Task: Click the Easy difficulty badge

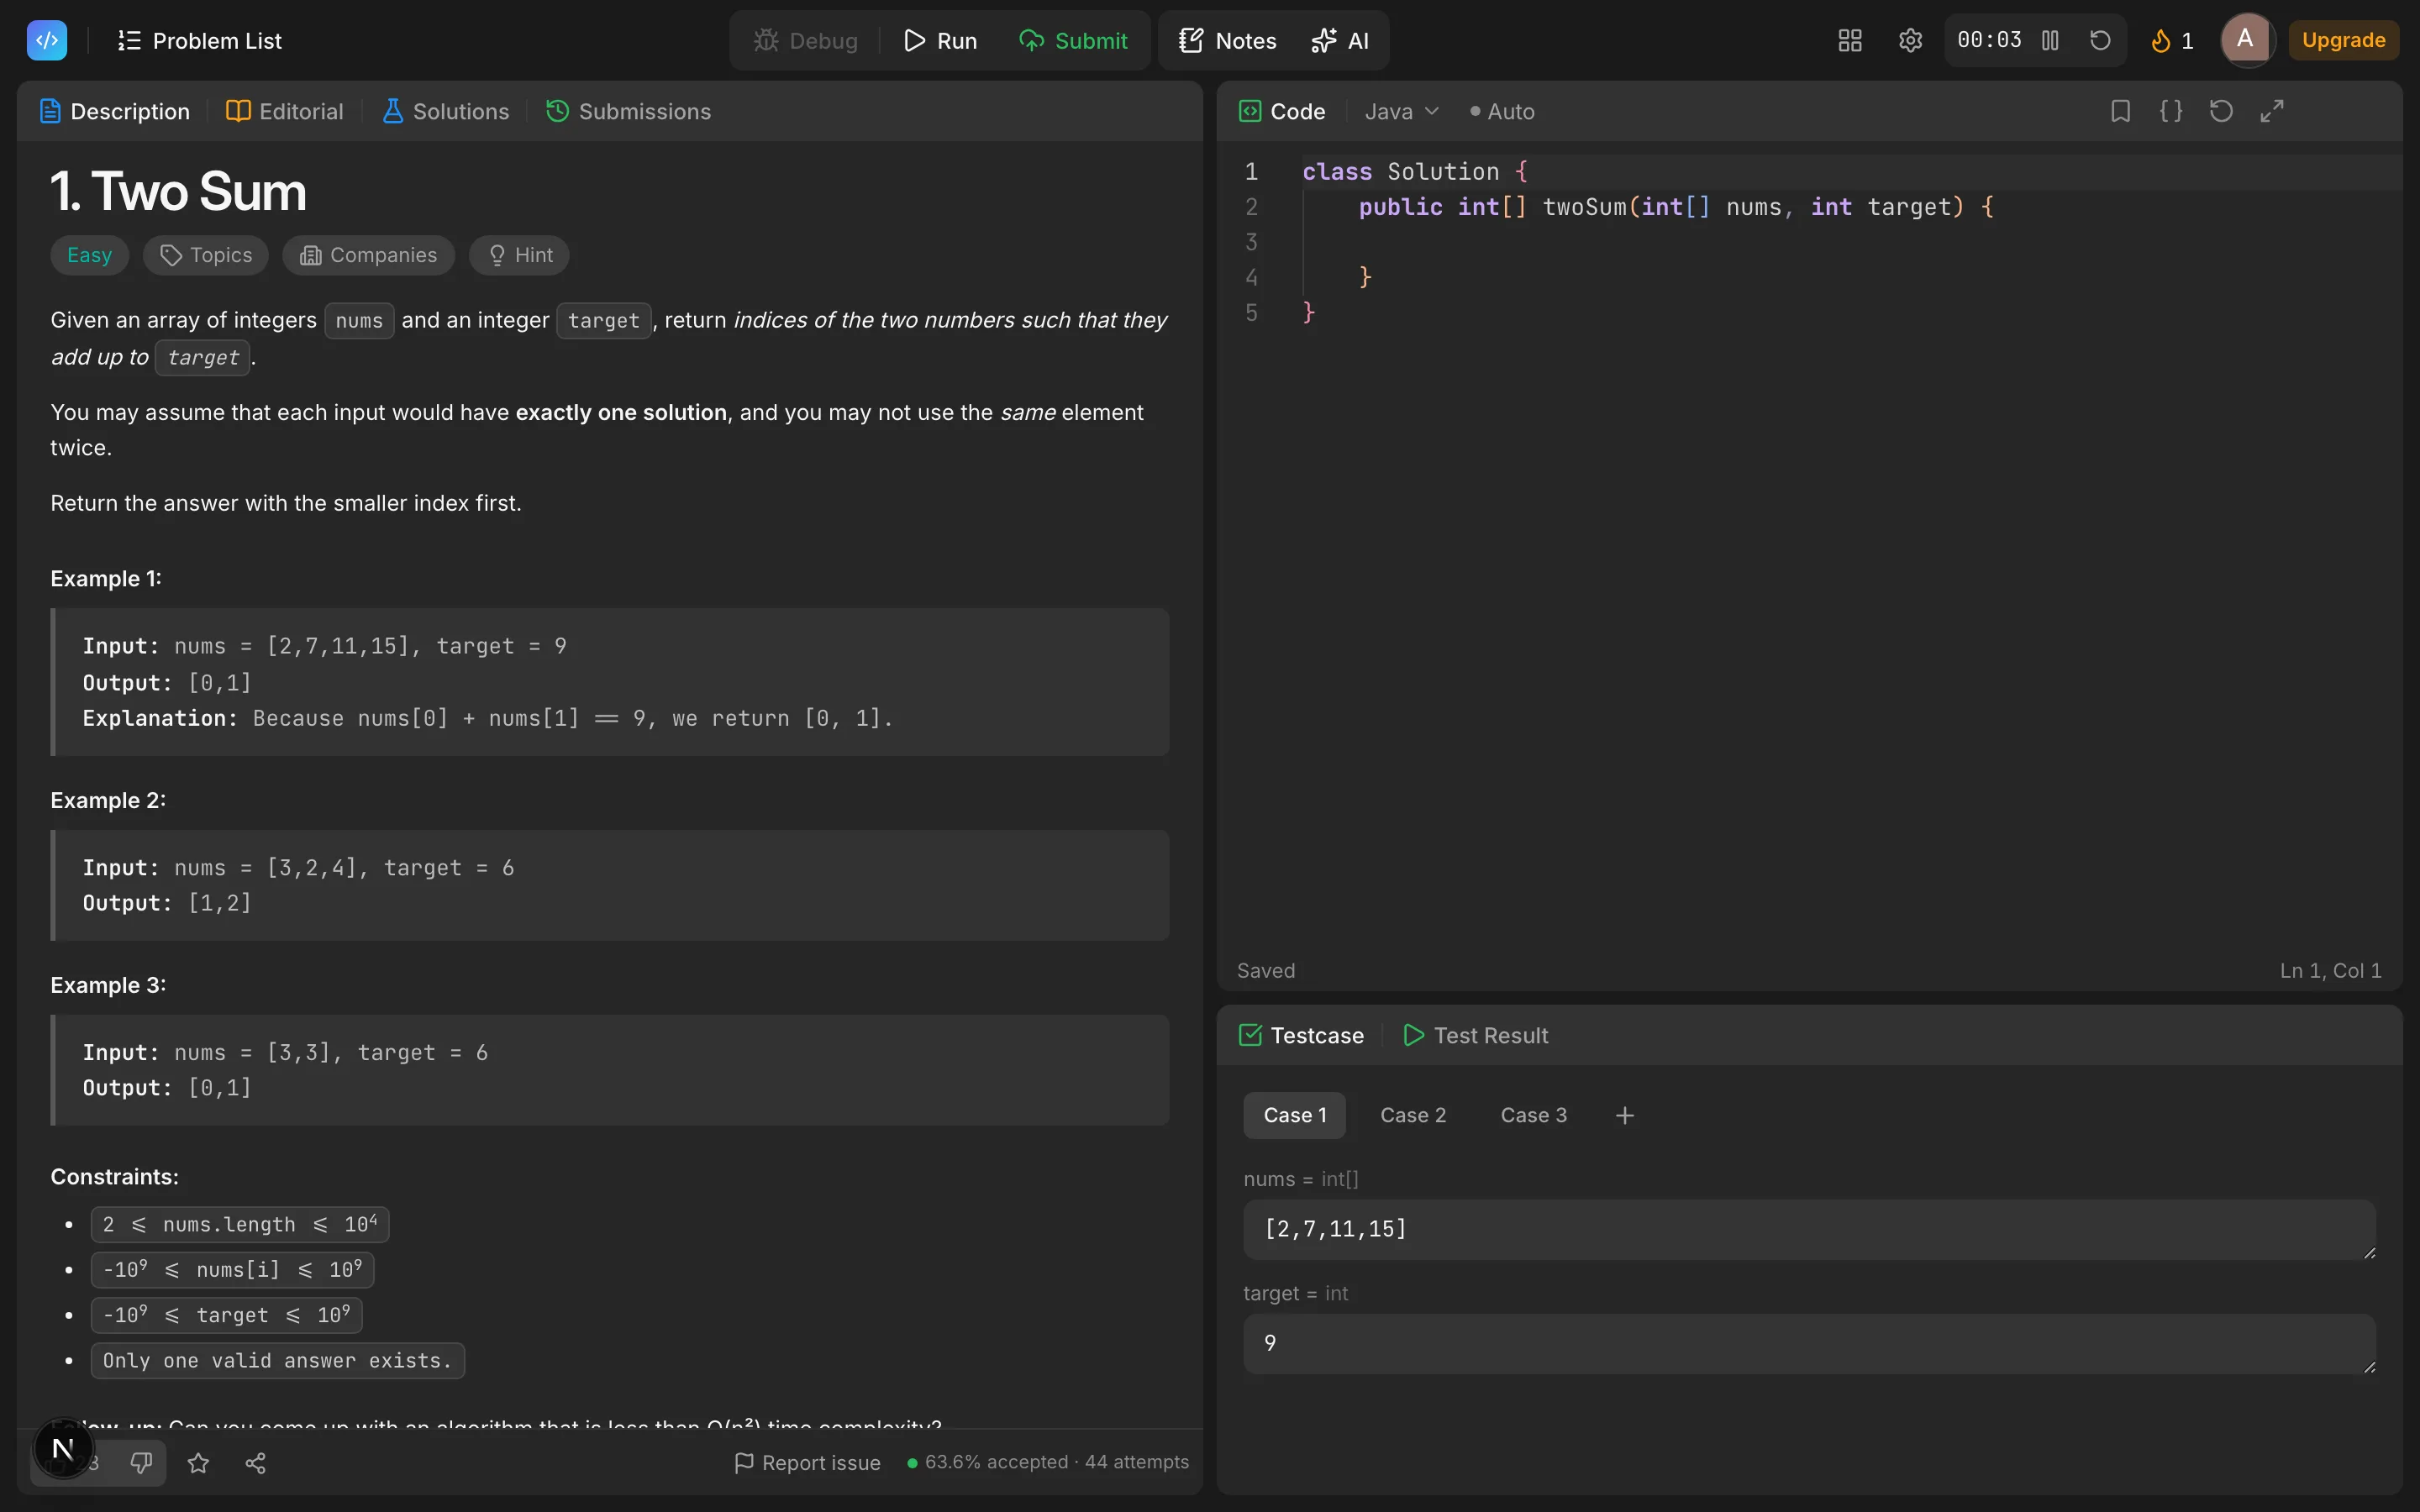Action: [89, 255]
